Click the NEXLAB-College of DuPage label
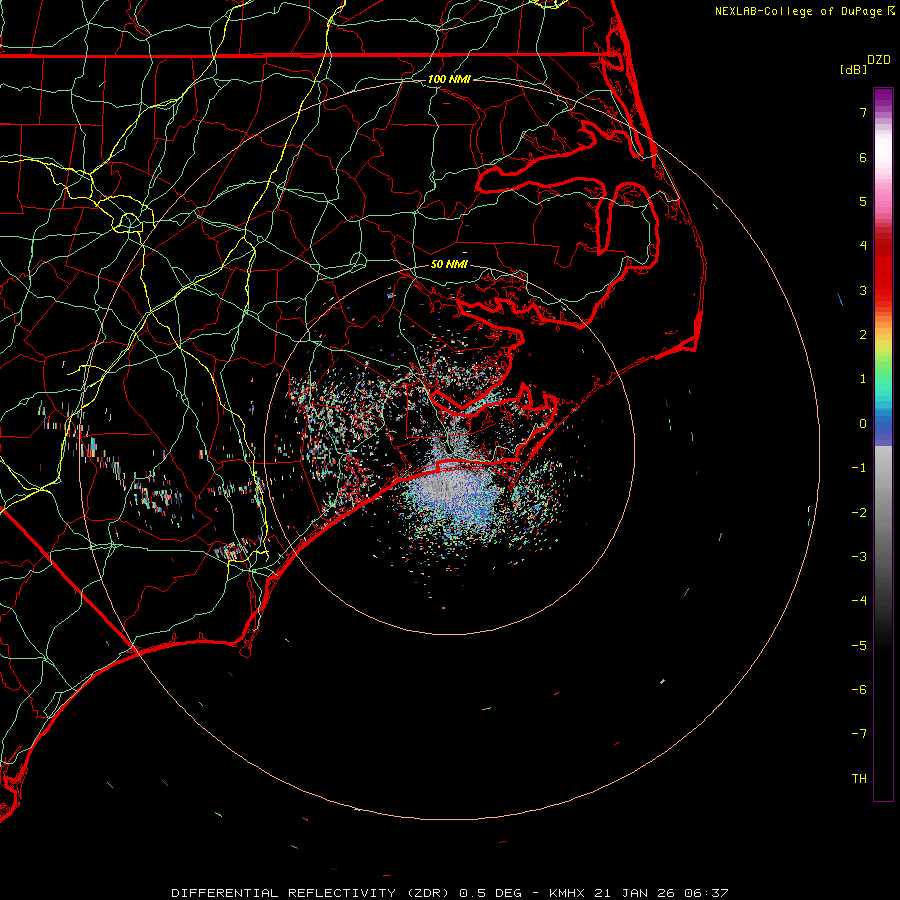The width and height of the screenshot is (900, 900). (x=798, y=11)
